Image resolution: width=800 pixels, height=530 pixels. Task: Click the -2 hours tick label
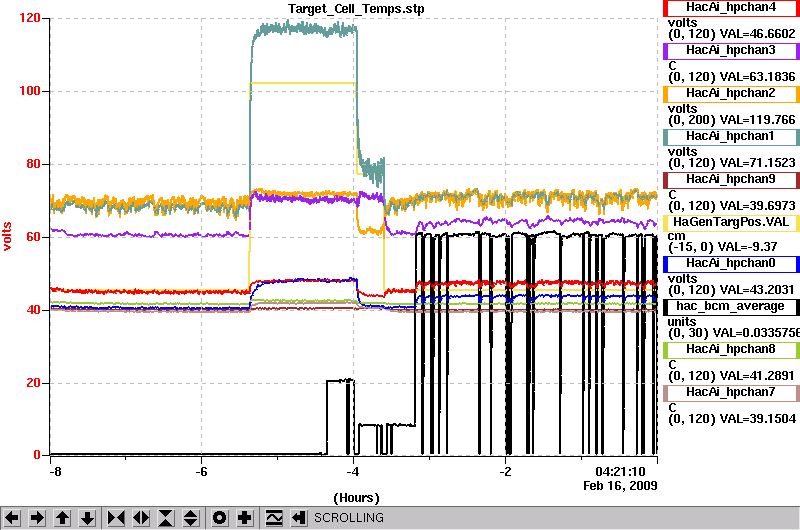pos(505,472)
